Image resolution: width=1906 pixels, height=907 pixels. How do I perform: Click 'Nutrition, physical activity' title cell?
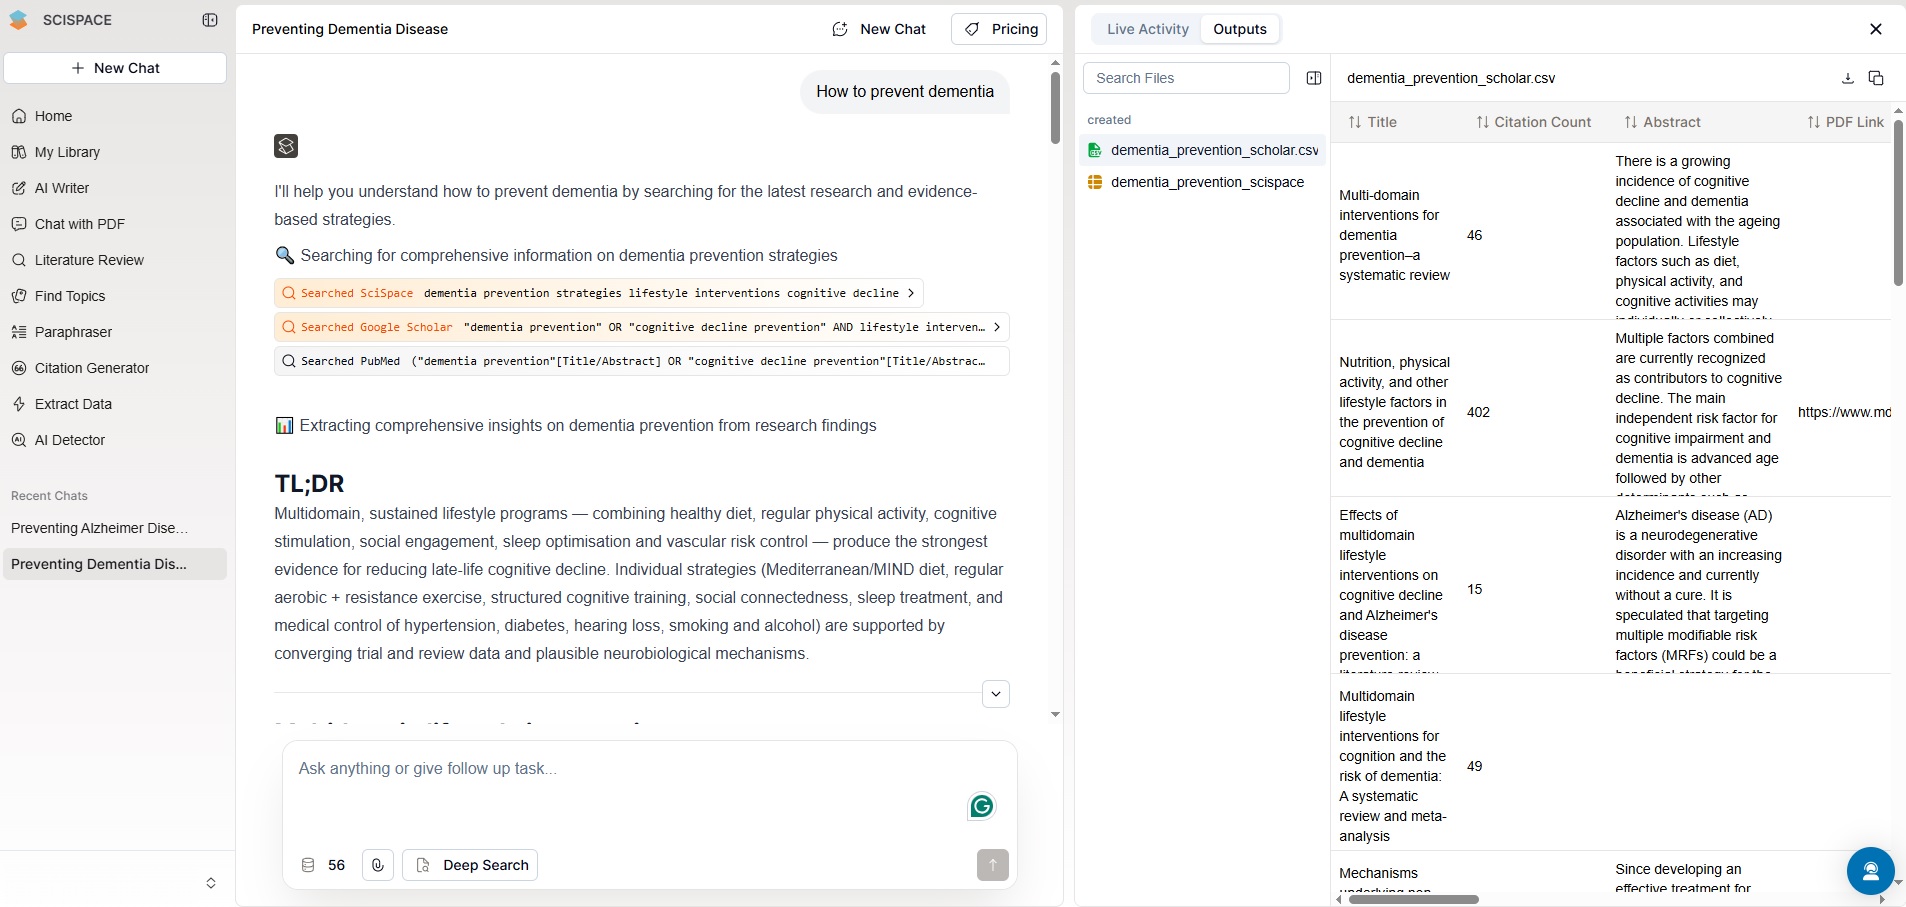1394,412
